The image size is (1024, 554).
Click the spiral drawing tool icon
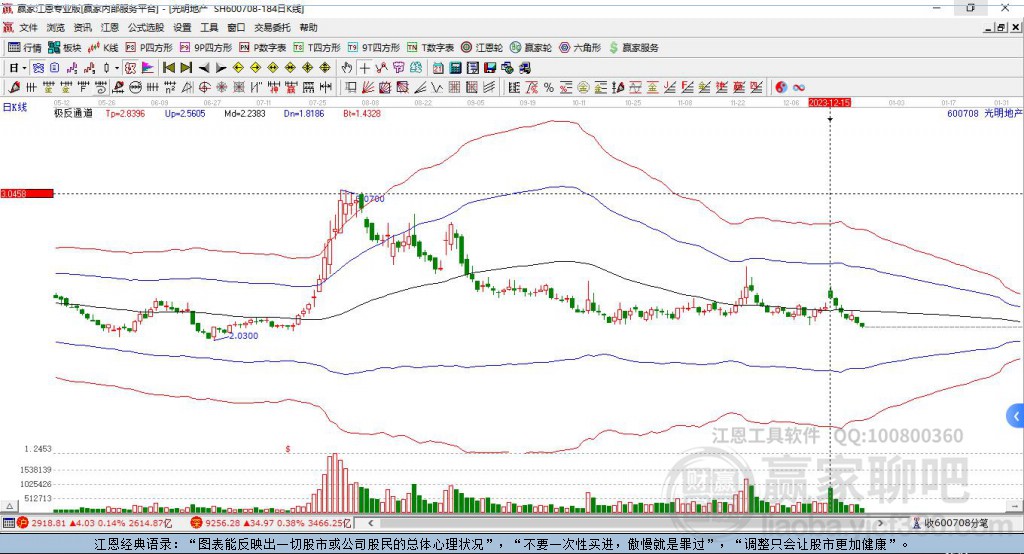101,88
